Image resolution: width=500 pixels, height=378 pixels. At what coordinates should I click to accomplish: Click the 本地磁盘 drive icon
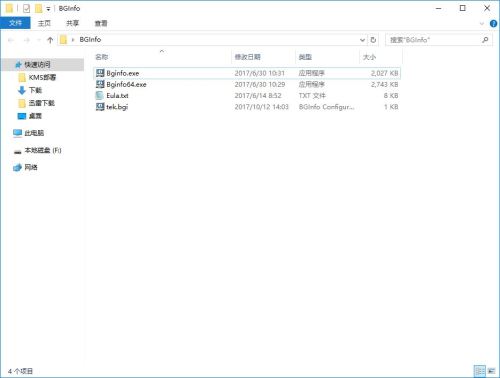click(x=17, y=152)
